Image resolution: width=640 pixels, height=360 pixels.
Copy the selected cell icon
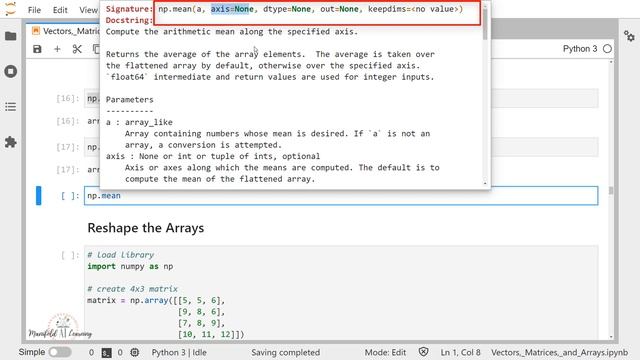pos(96,49)
